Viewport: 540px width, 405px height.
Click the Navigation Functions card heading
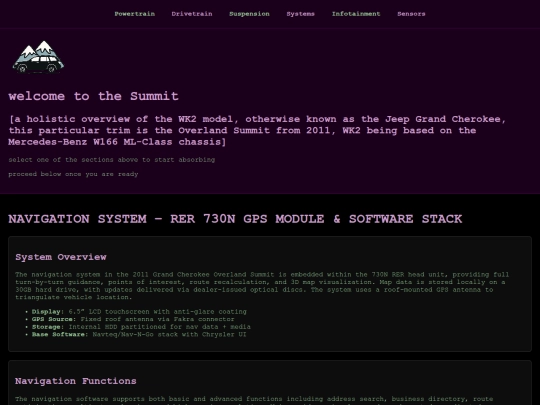tap(76, 381)
